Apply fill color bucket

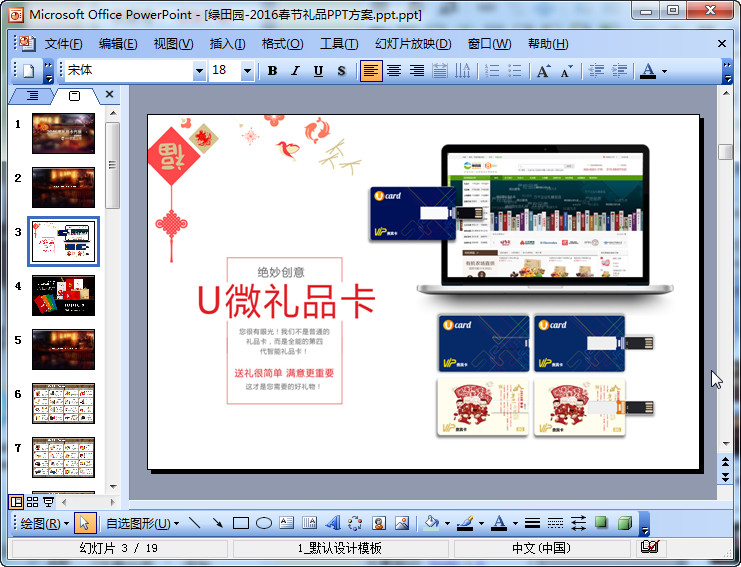431,523
